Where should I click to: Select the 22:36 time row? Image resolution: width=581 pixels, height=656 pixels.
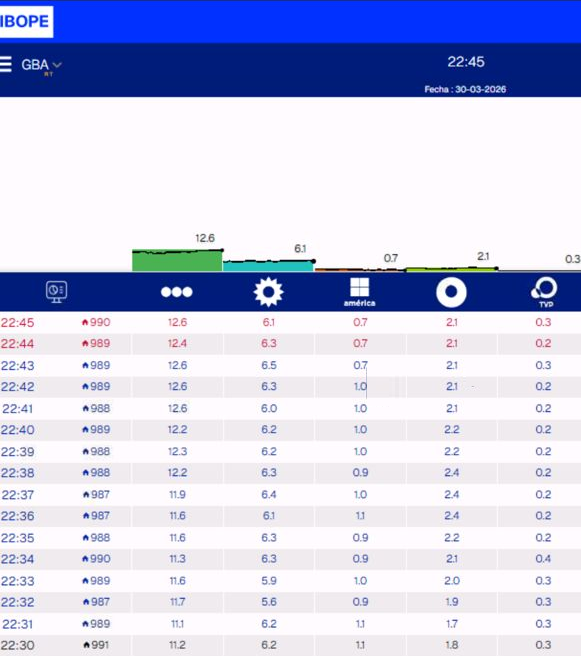coord(290,516)
